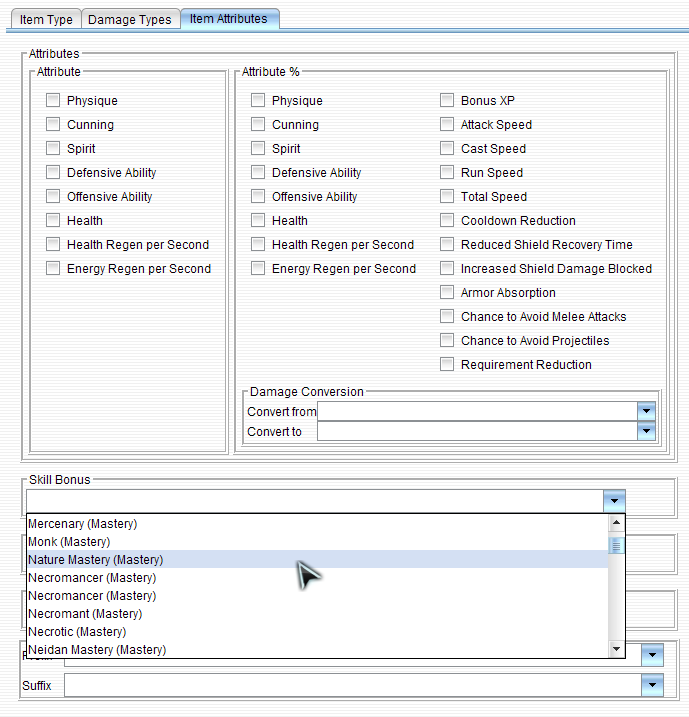This screenshot has width=689, height=717.
Task: Switch to the Item Type tab
Action: [45, 20]
